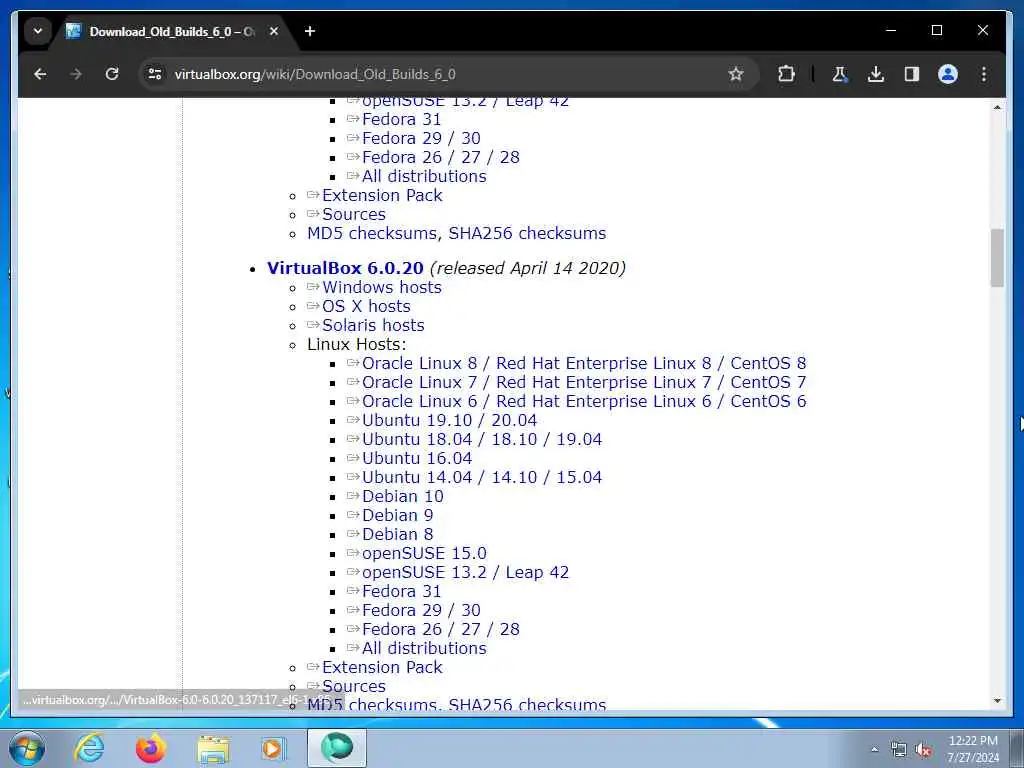View site information icon in address bar
This screenshot has height=768, width=1024.
[155, 74]
